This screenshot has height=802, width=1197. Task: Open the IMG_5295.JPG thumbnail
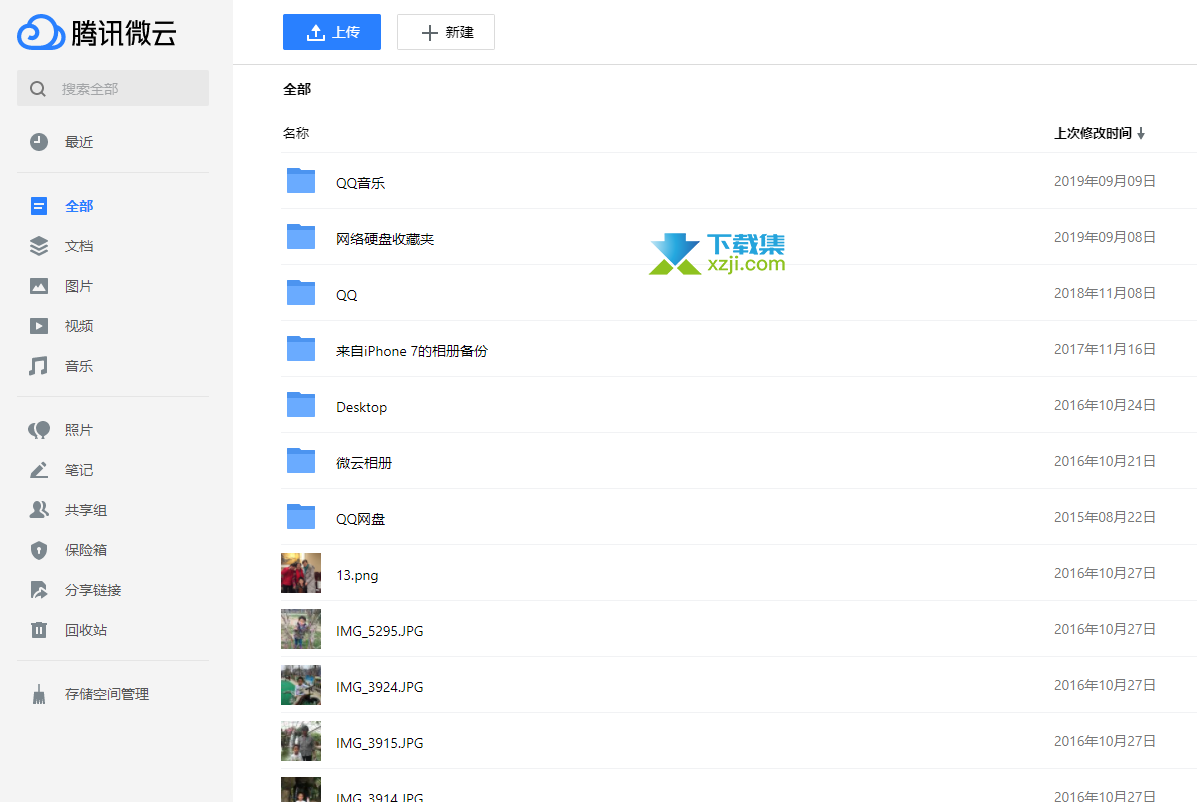(x=301, y=629)
